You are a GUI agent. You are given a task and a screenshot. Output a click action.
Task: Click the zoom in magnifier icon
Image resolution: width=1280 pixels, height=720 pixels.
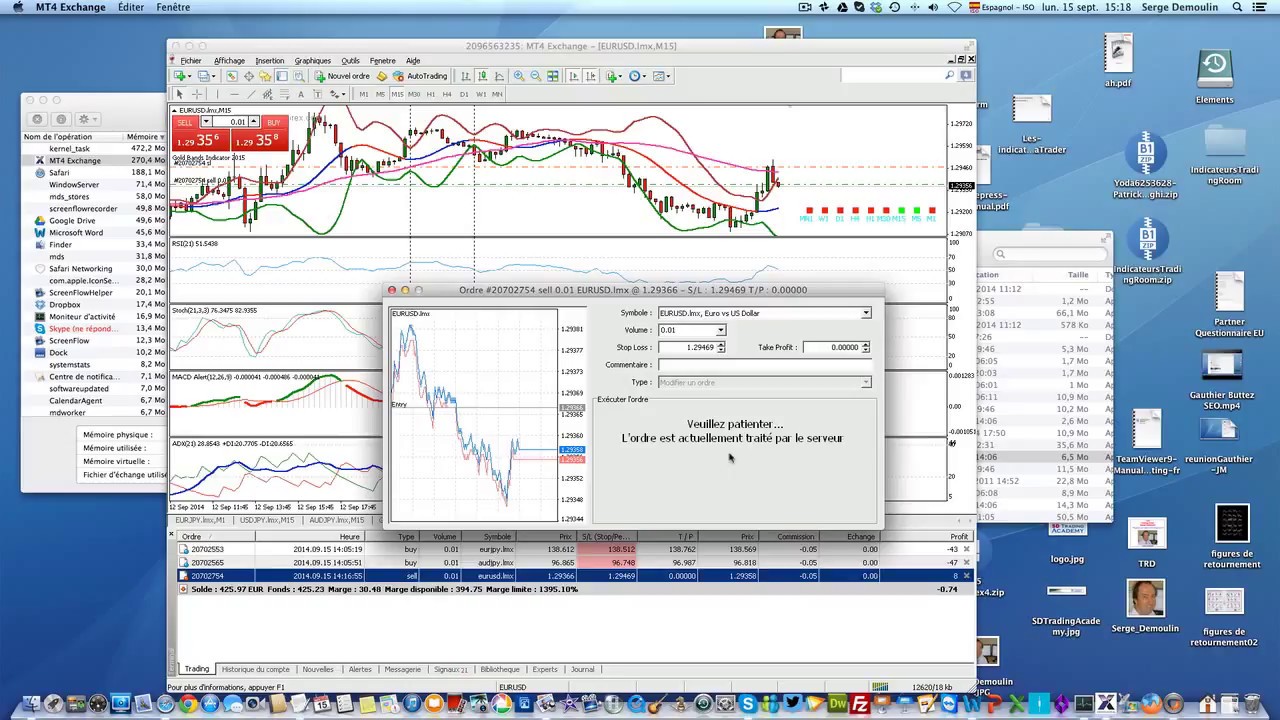(x=519, y=76)
